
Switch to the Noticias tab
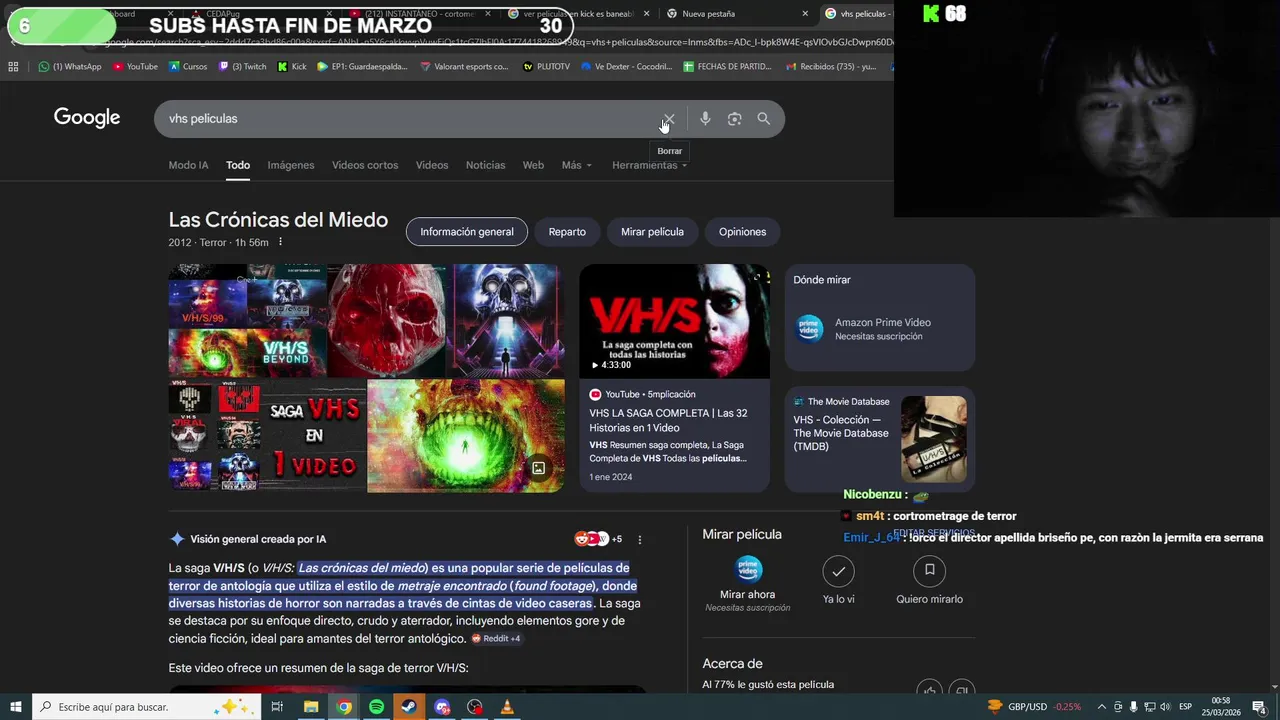(485, 165)
